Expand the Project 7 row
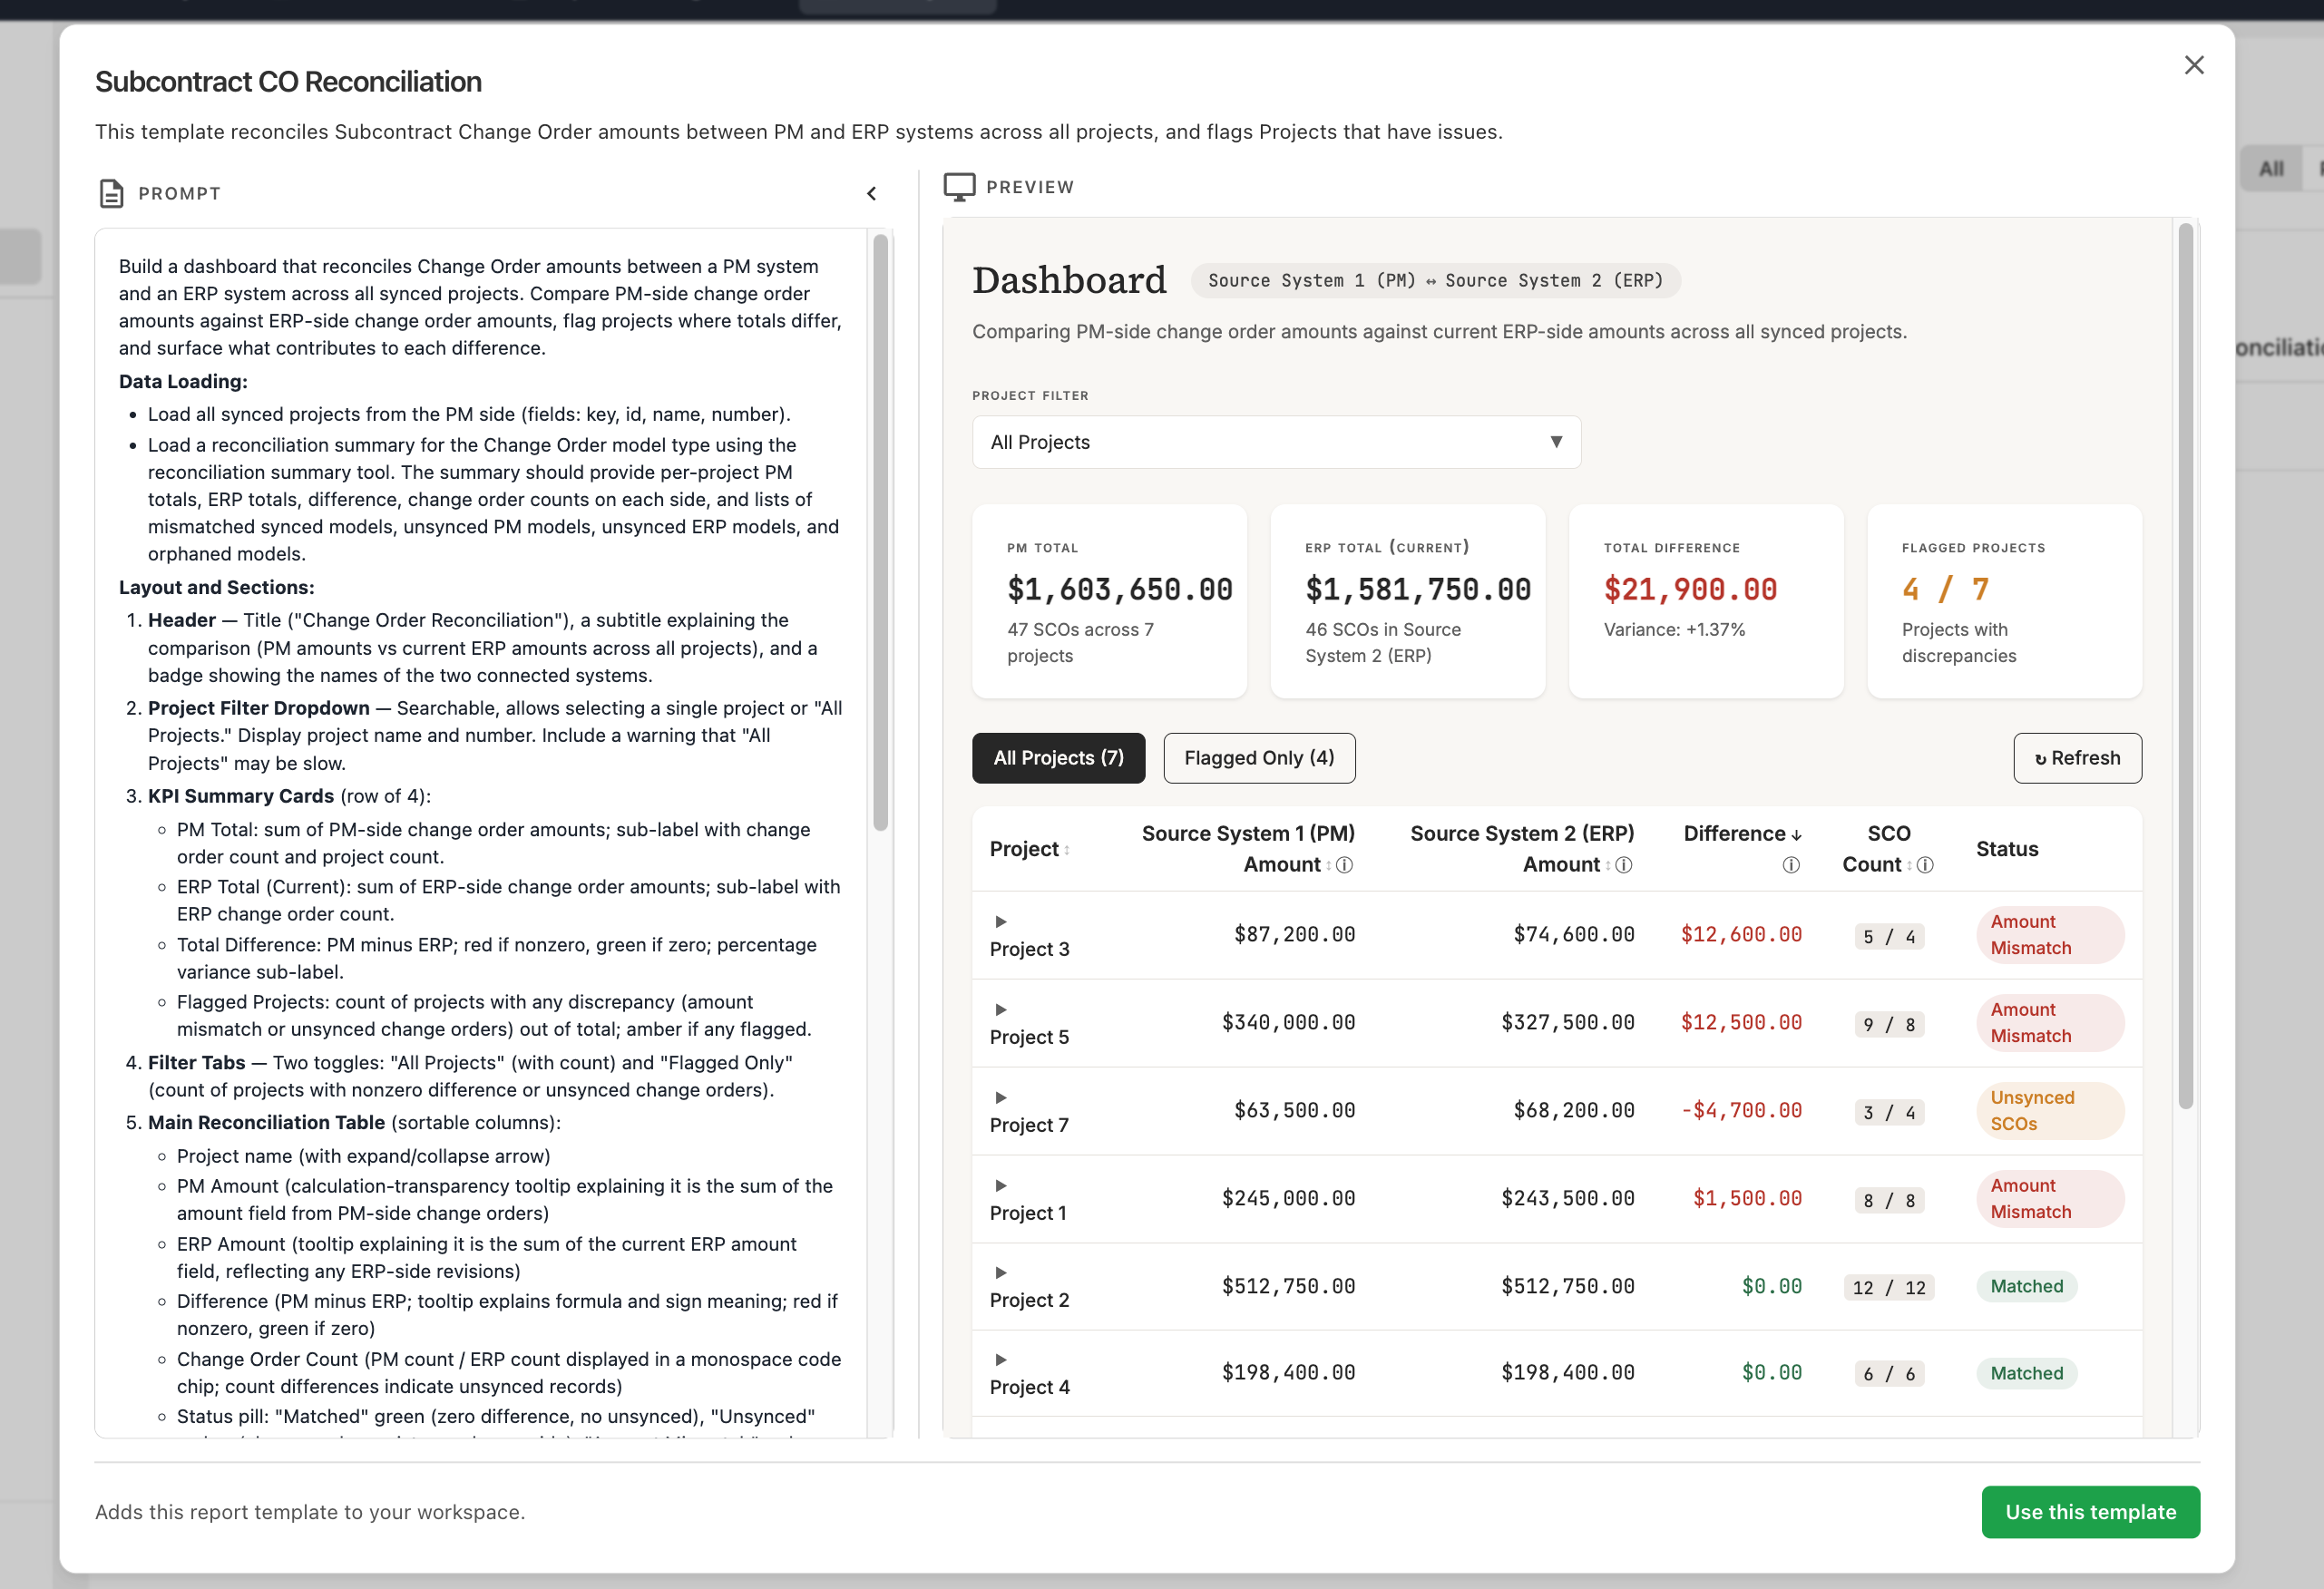The height and width of the screenshot is (1589, 2324). click(1001, 1098)
